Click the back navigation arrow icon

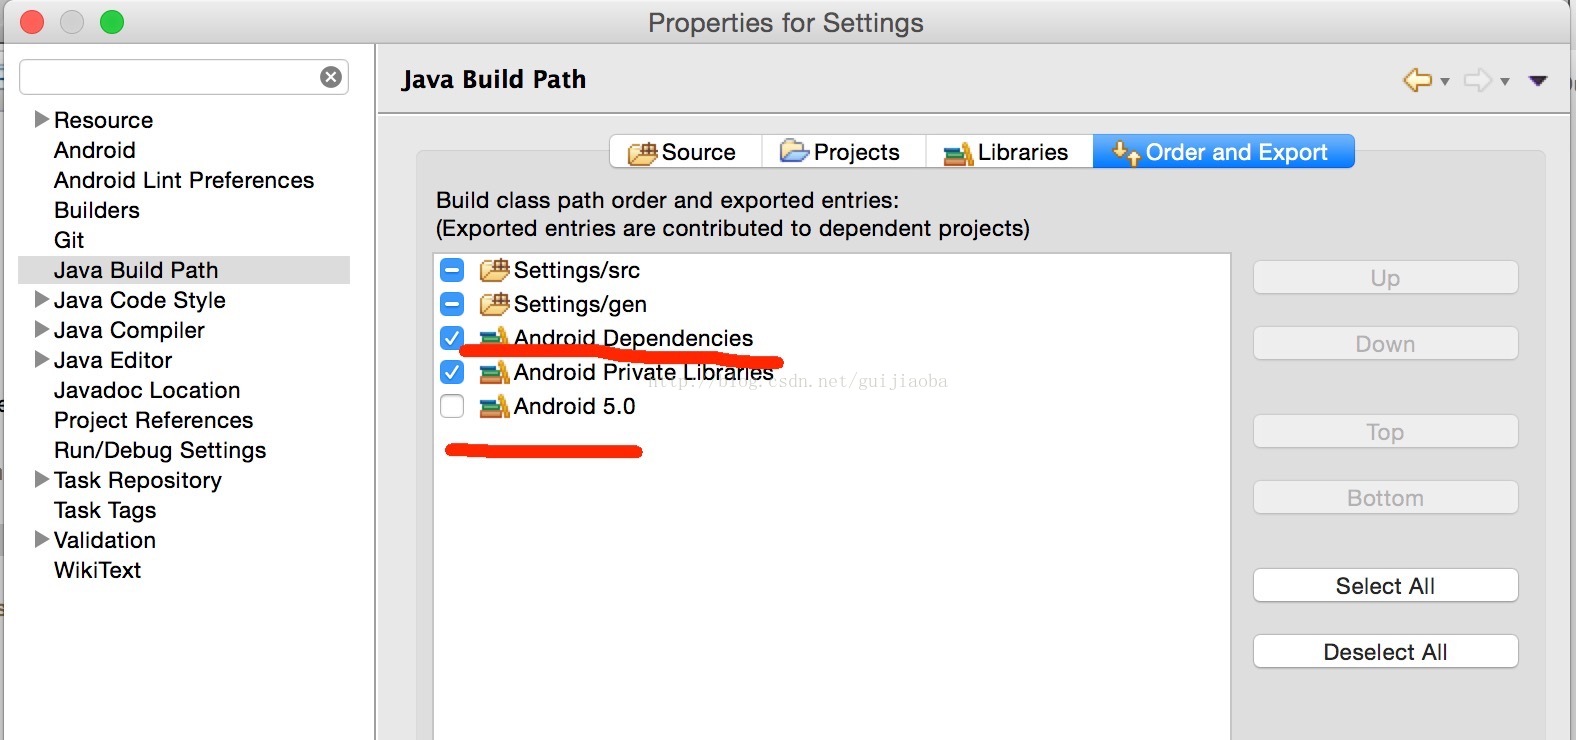pos(1417,80)
